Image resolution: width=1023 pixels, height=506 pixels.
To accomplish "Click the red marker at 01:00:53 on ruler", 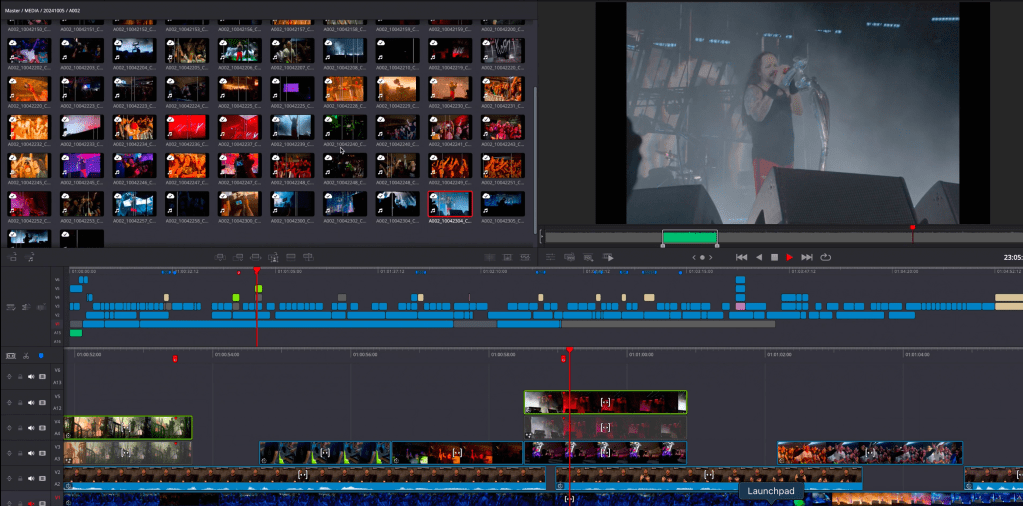I will pyautogui.click(x=175, y=358).
